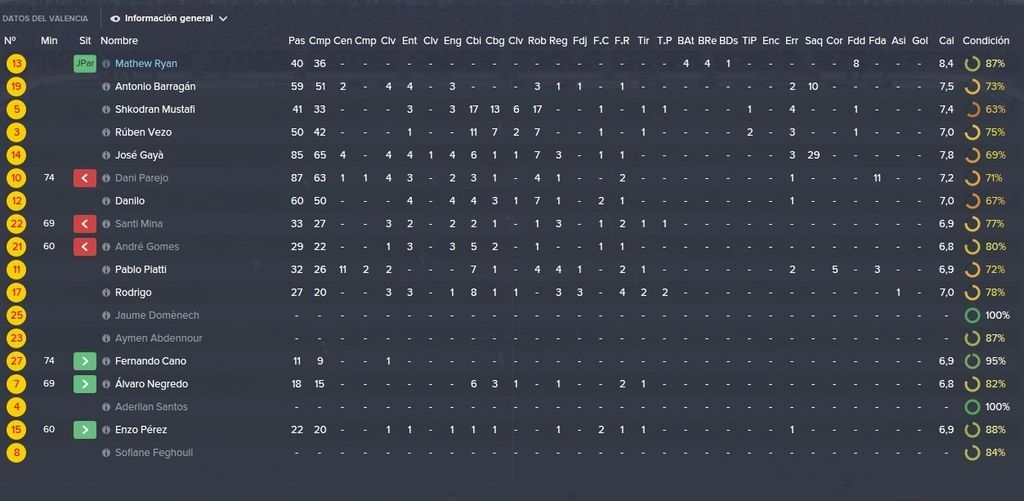This screenshot has width=1024, height=501.
Task: Click Jaume Domènech 100% condition circle
Action: (972, 315)
